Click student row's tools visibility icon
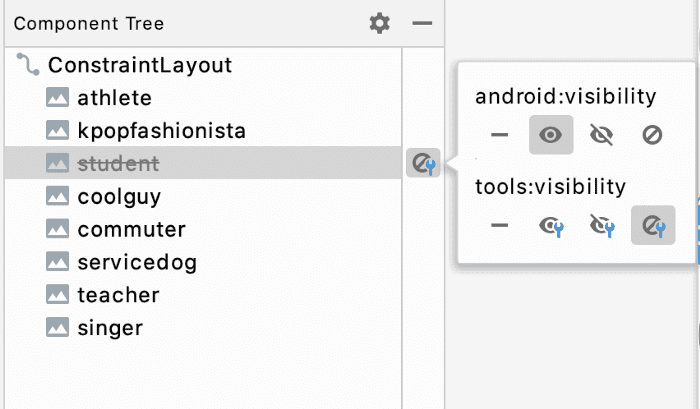This screenshot has width=700, height=409. click(x=423, y=163)
